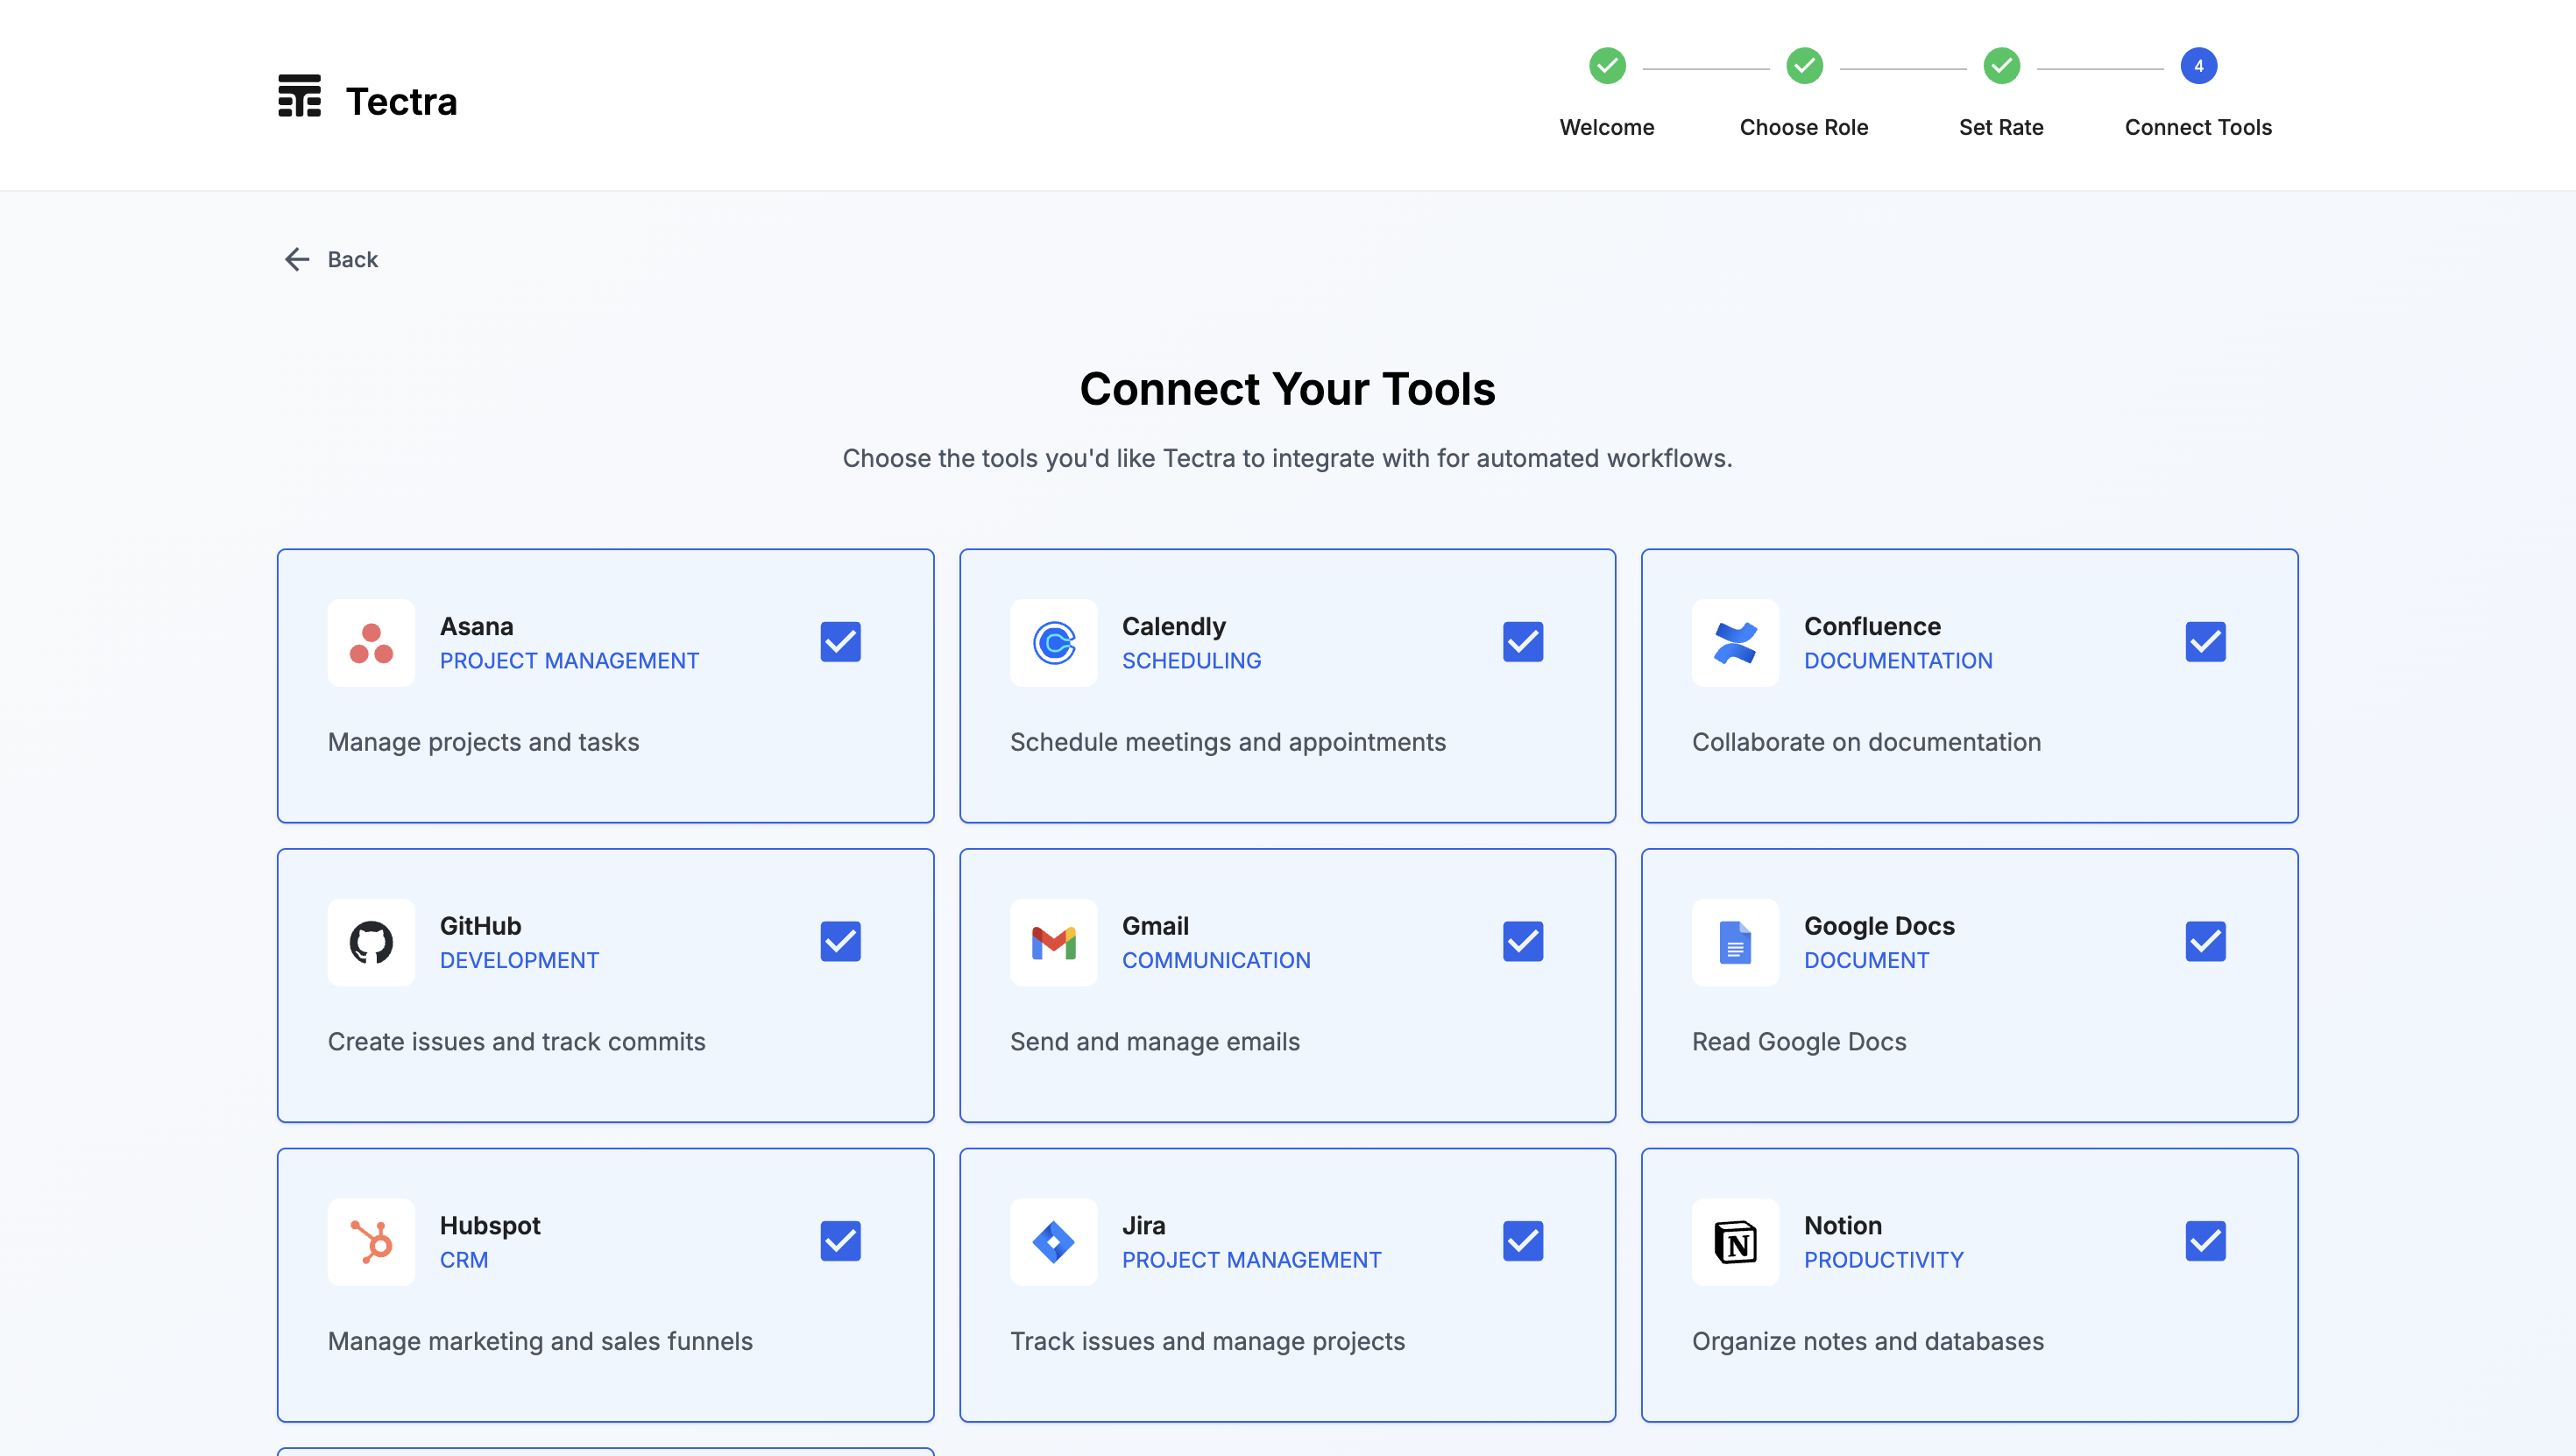Toggle the Hubspot checkbox off
The width and height of the screenshot is (2576, 1456).
pyautogui.click(x=841, y=1241)
